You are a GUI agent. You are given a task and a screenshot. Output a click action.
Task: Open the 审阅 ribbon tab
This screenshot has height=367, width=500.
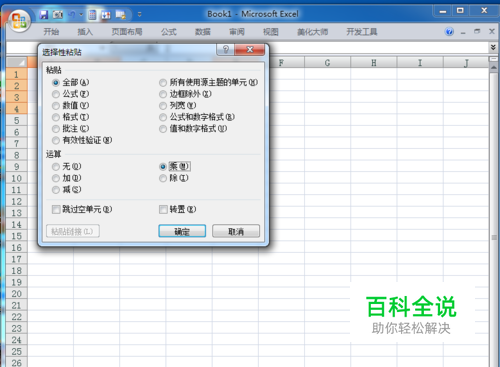pyautogui.click(x=237, y=32)
